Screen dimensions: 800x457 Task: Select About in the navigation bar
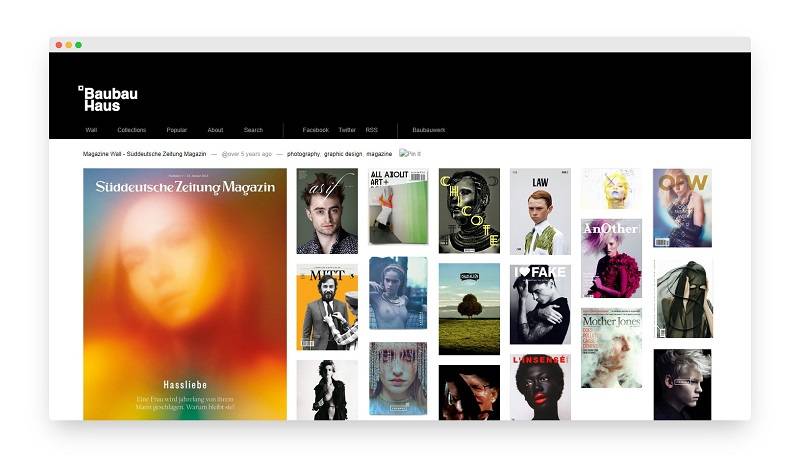(x=215, y=130)
